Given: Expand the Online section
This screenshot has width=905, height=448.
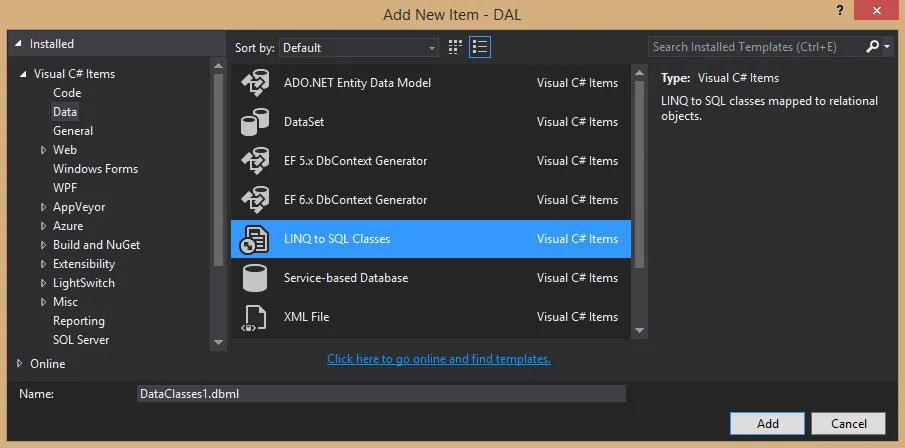Looking at the screenshot, I should 19,364.
